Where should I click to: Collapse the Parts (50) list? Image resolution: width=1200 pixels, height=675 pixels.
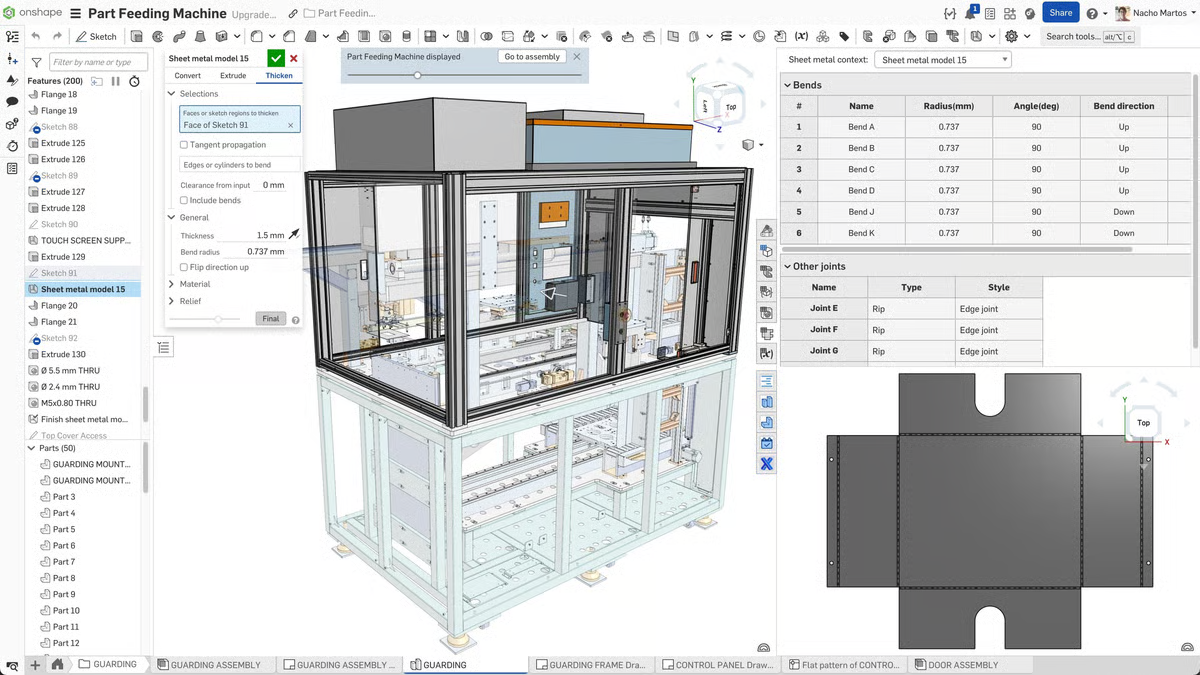tap(30, 448)
